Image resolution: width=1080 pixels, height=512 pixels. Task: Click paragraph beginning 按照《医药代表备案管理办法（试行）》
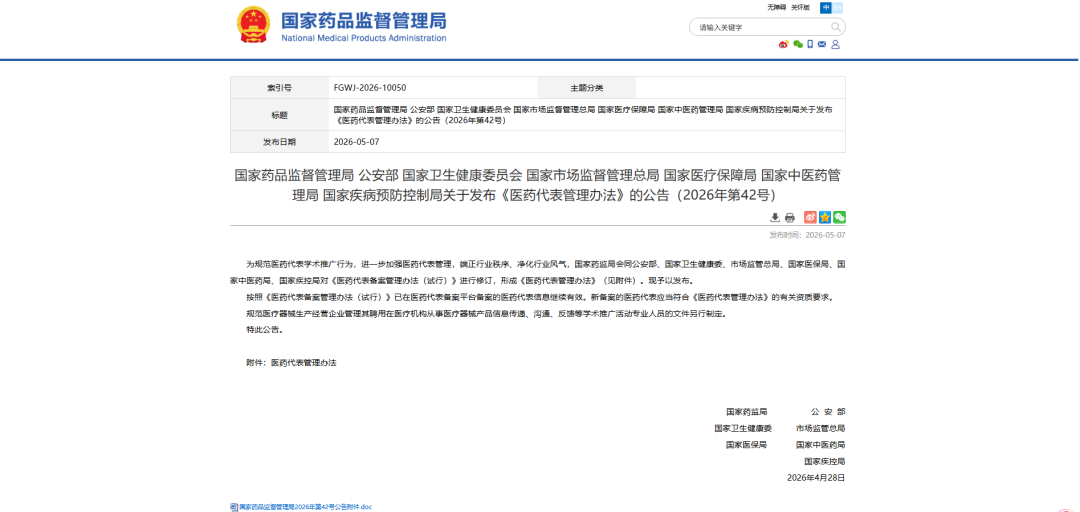click(541, 297)
